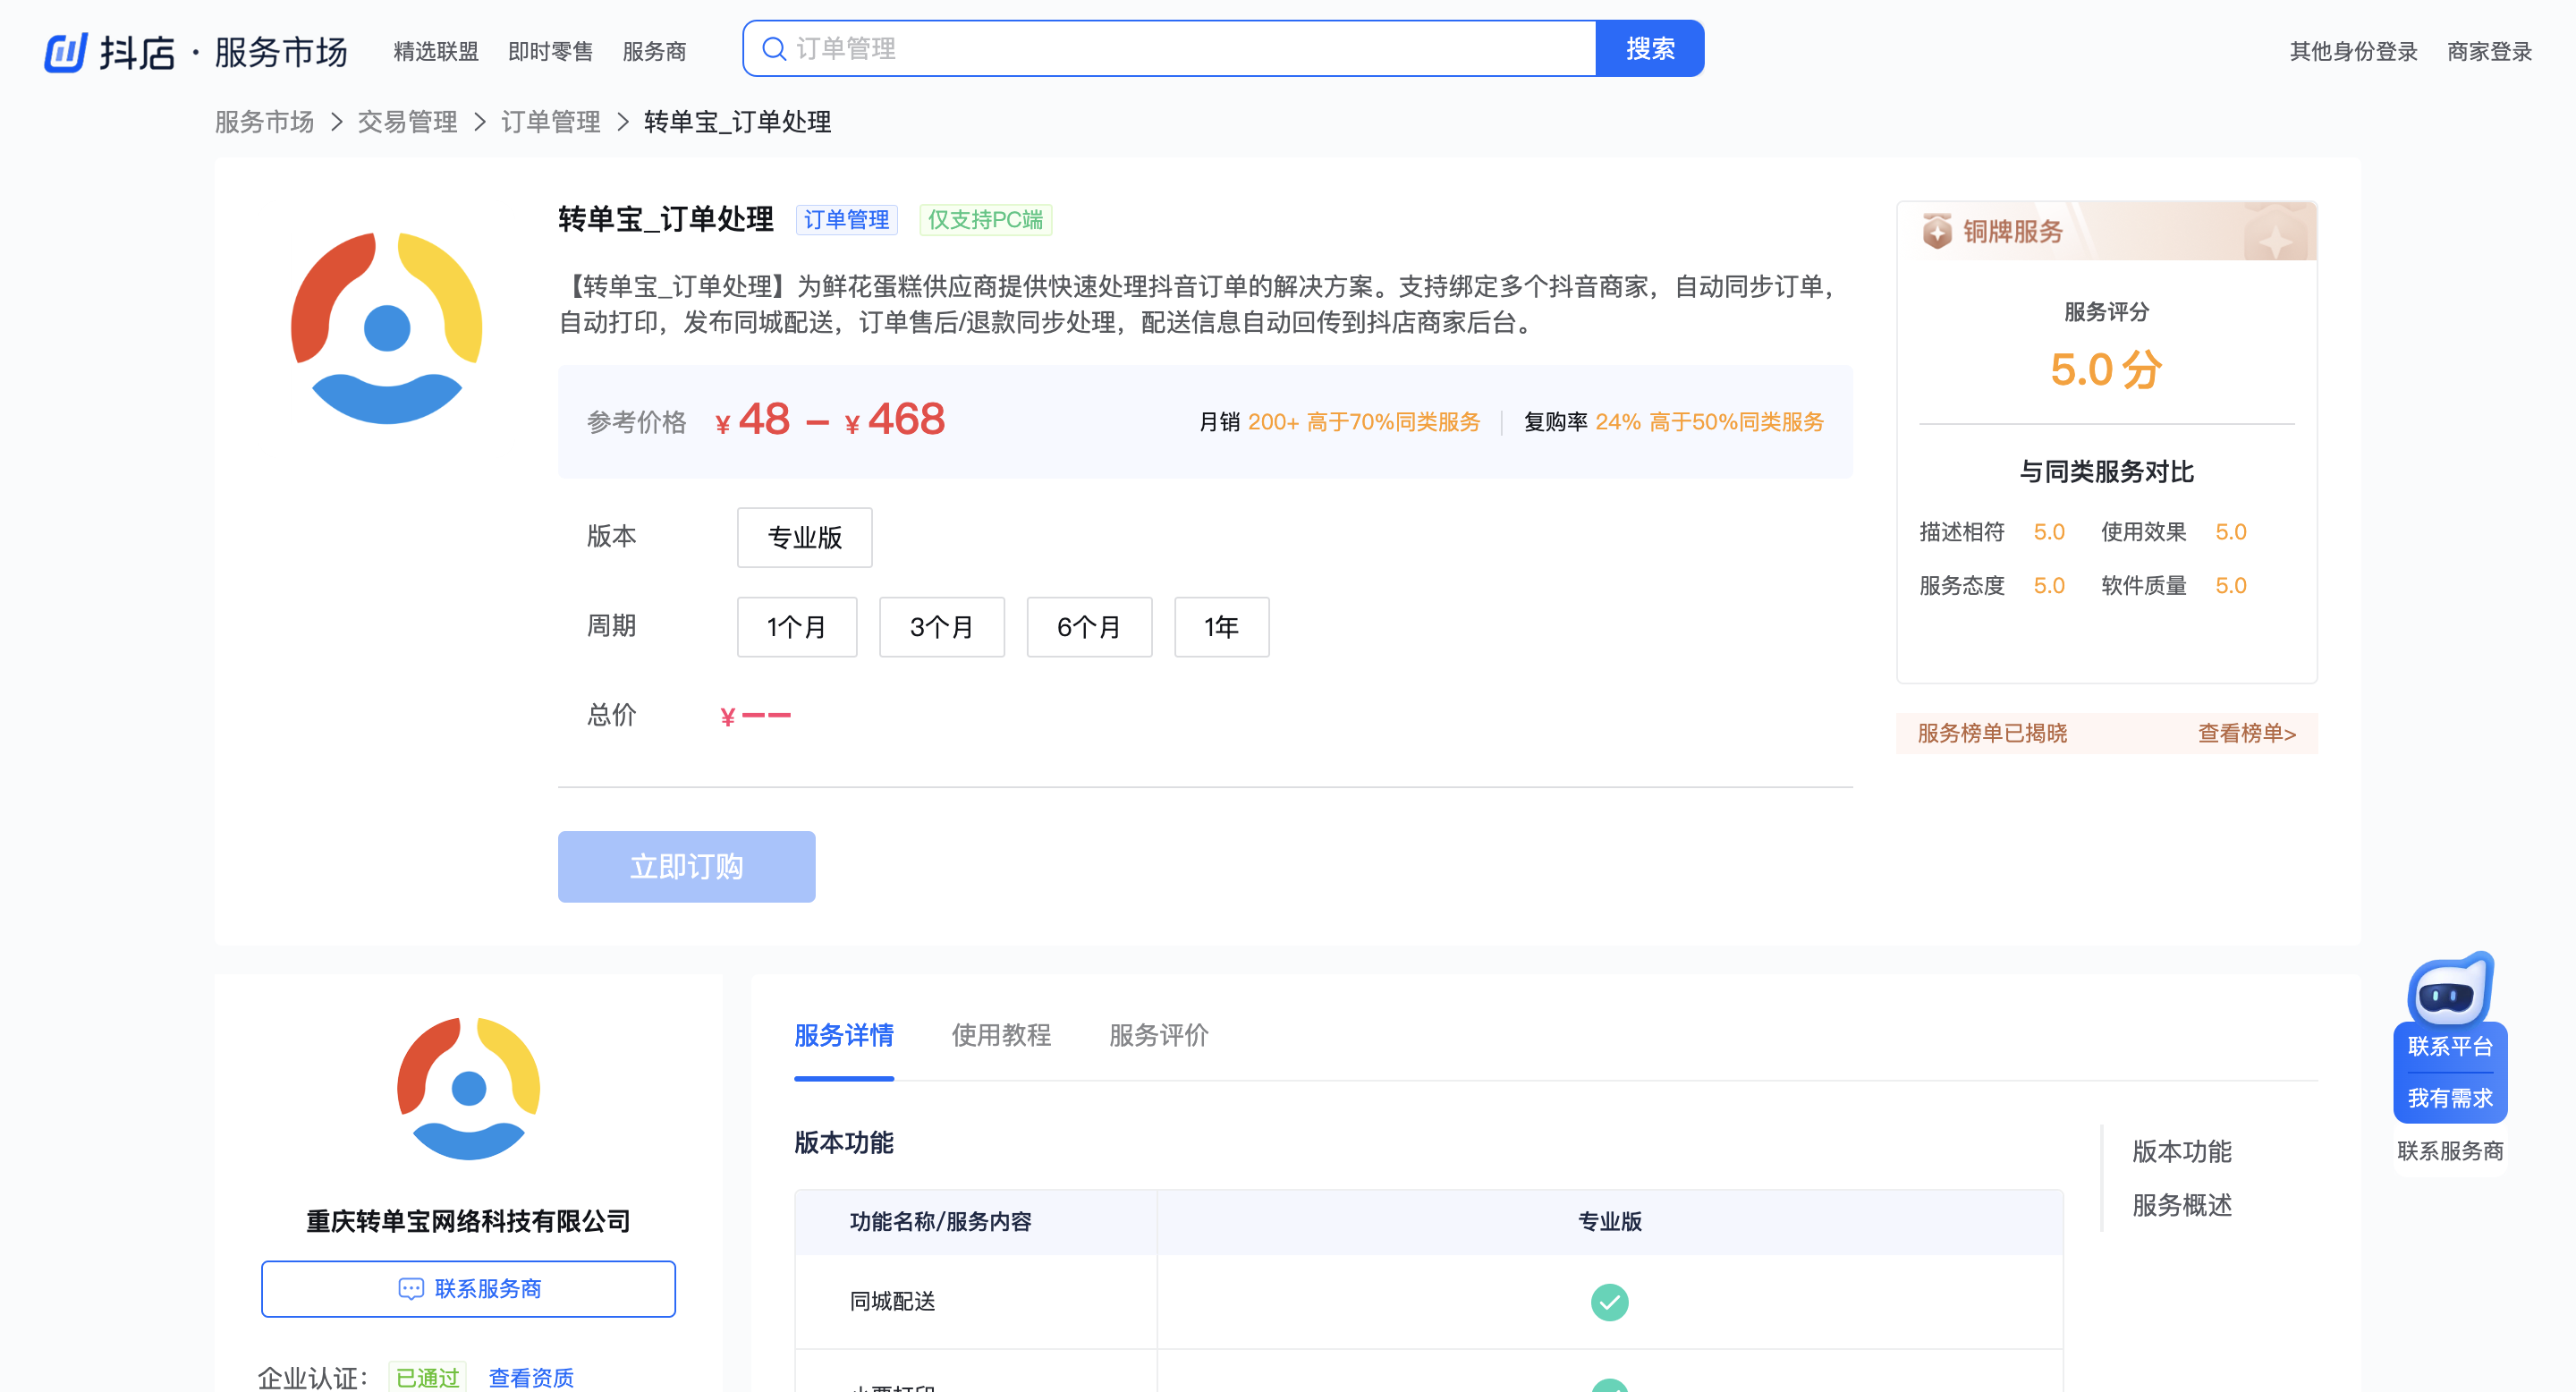Click the search magnifier icon
Viewport: 2576px width, 1392px height.
pos(774,49)
